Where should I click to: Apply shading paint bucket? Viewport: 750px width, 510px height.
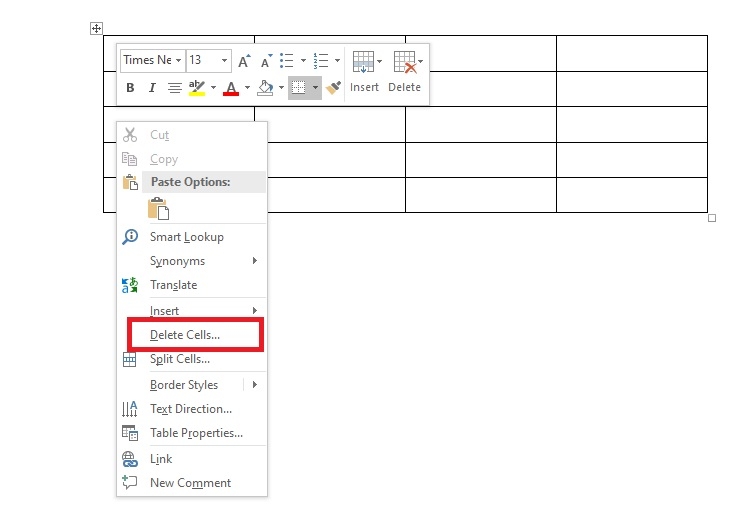tap(265, 88)
